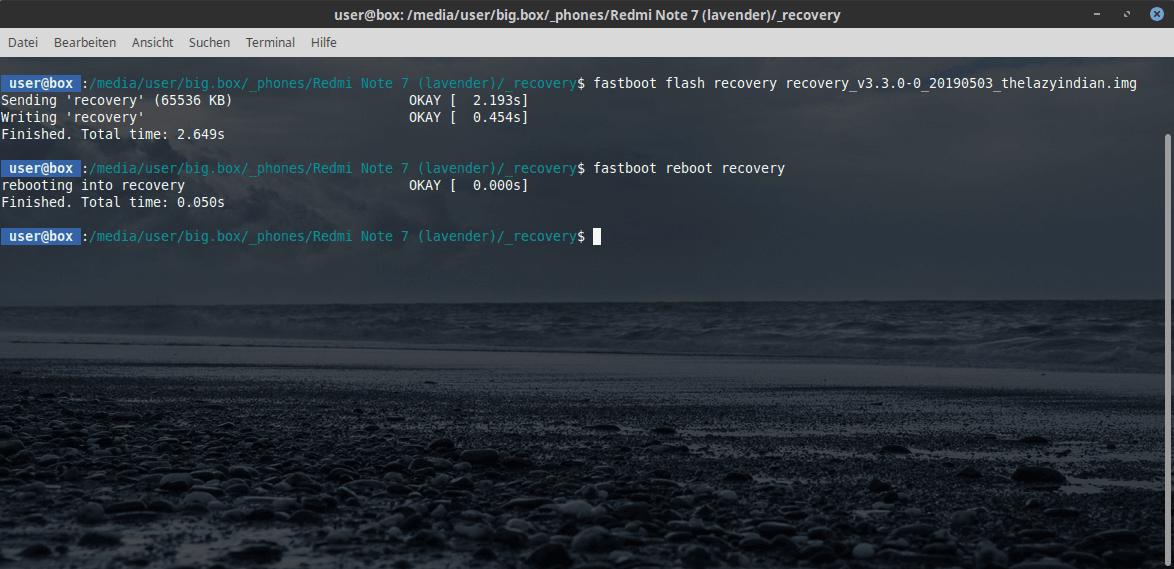Click the blinking cursor at last prompt
Screen dimensions: 1174x569
597,237
